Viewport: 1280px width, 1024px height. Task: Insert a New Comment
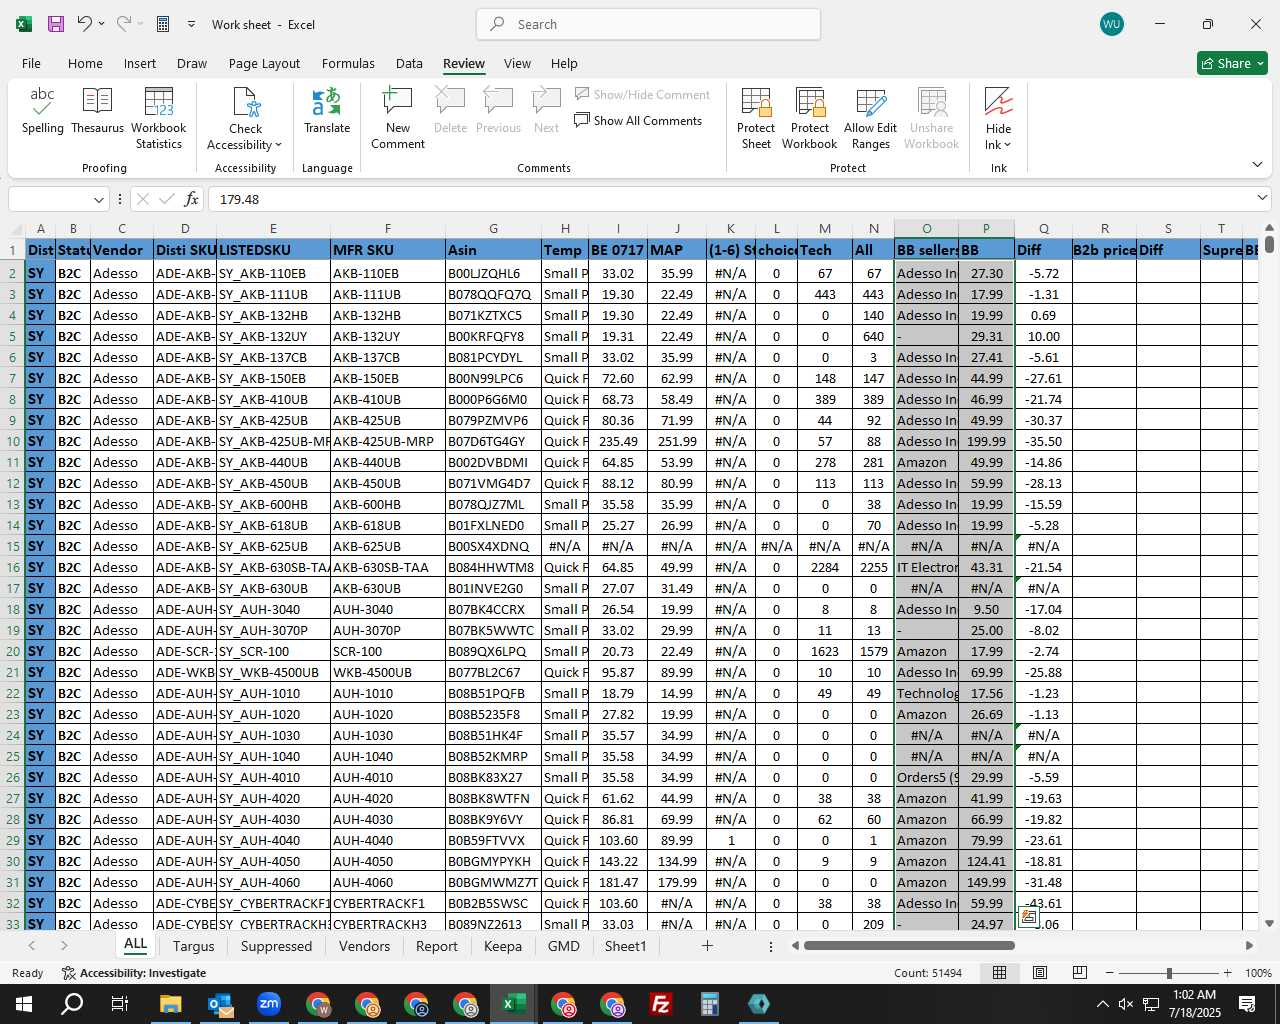coord(398,119)
